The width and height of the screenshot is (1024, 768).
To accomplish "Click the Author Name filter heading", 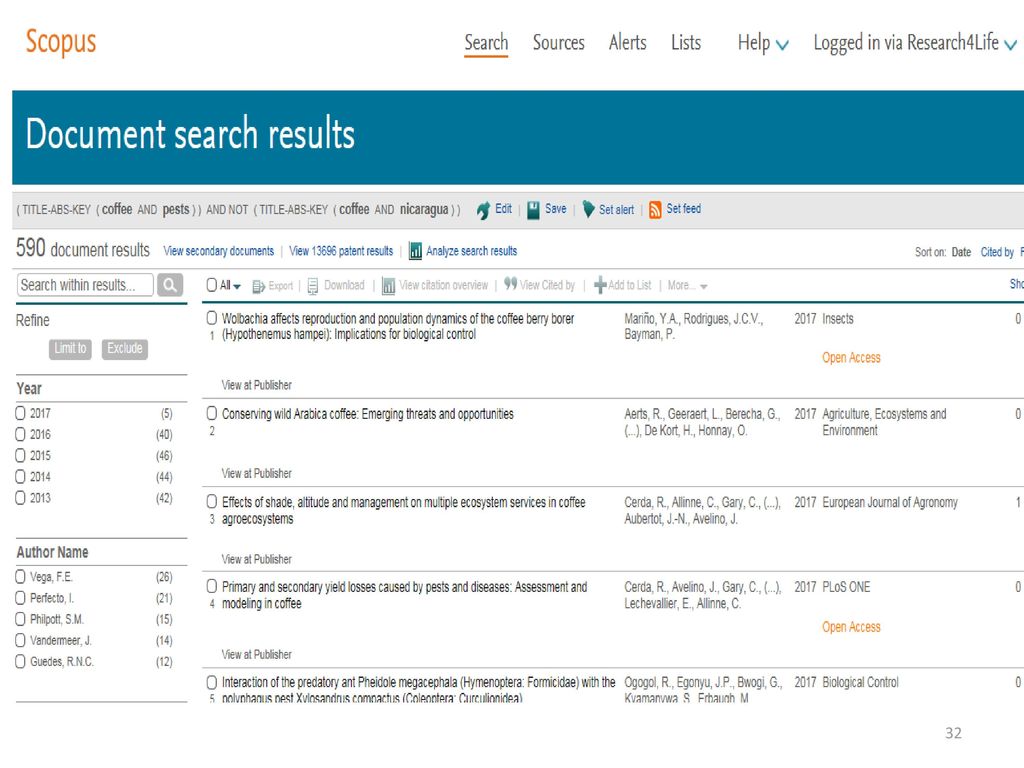I will coord(52,552).
